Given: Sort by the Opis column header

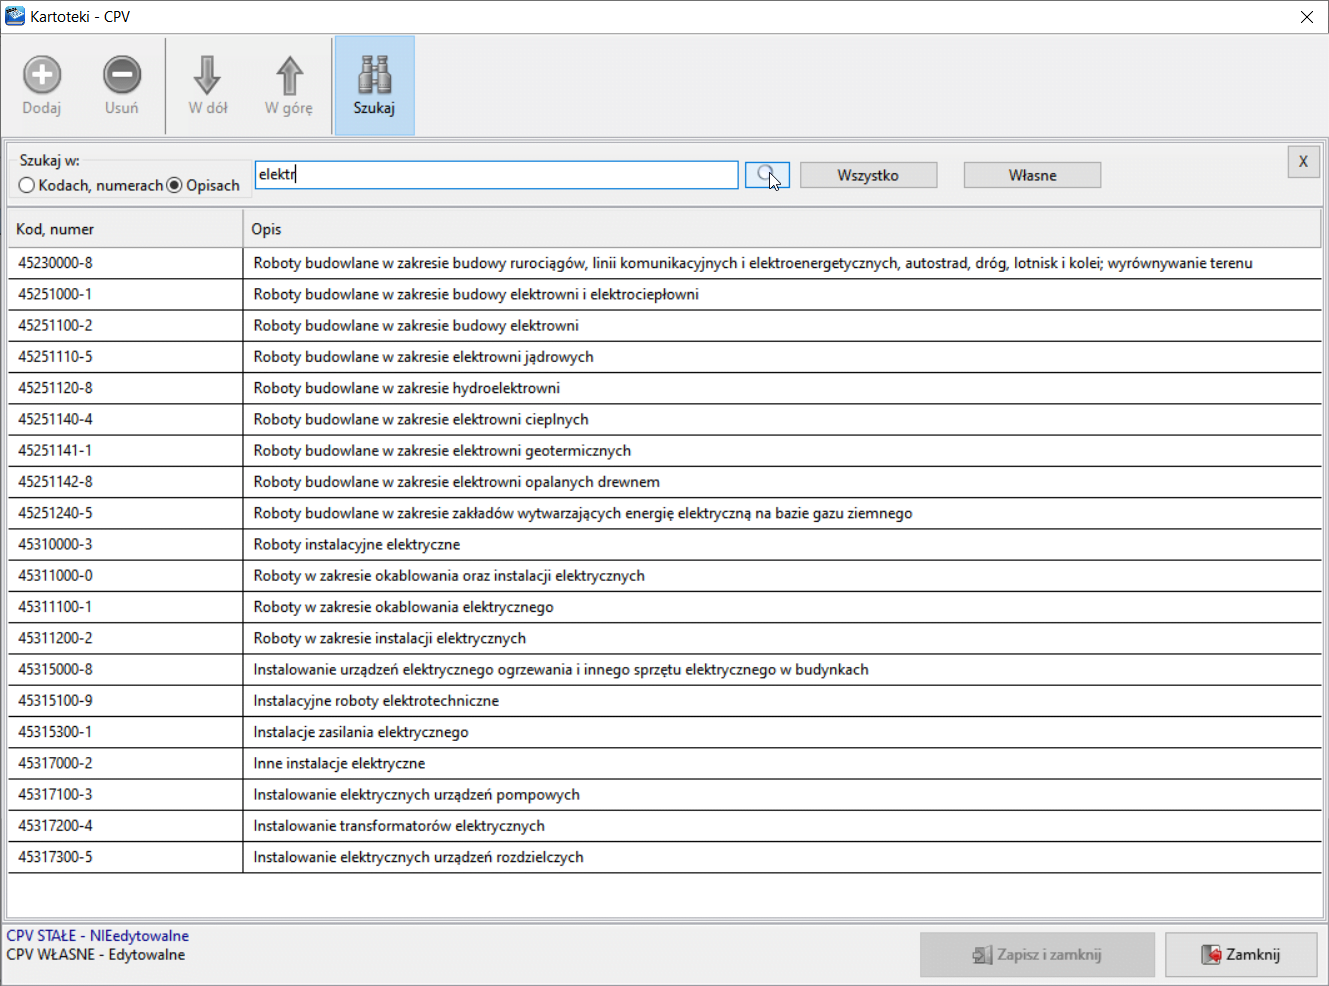Looking at the screenshot, I should (x=782, y=229).
